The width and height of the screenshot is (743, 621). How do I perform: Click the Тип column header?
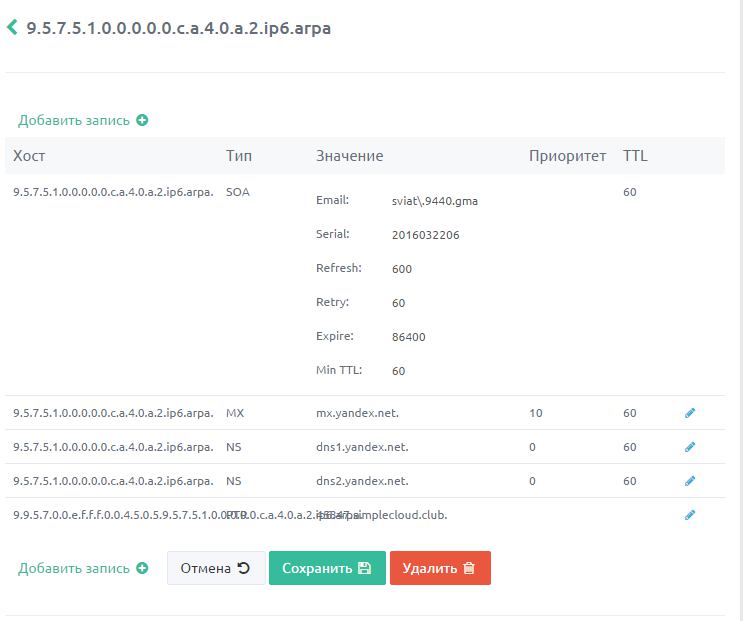tap(239, 156)
